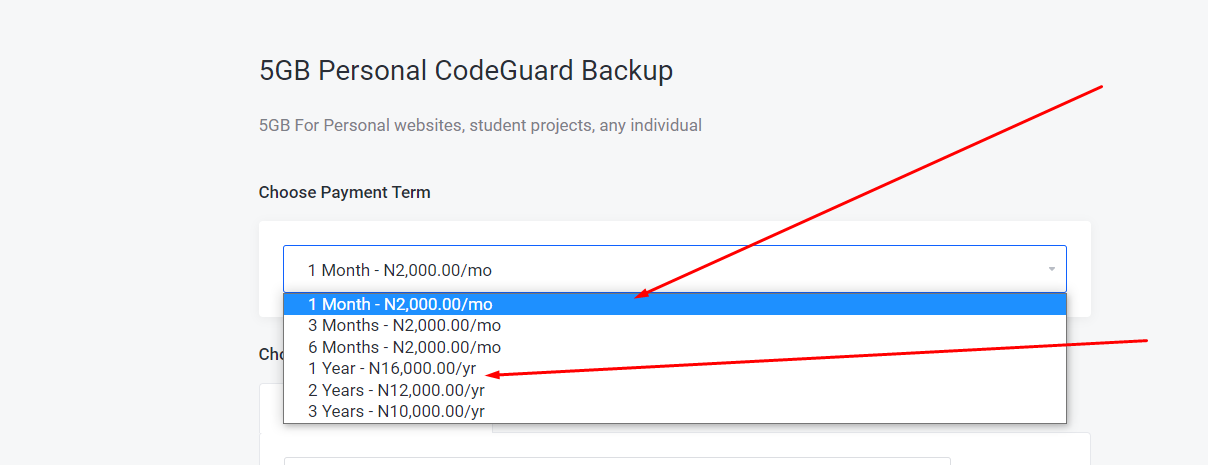Click the 5GB For Personal websites description
1208x465 pixels.
(480, 126)
